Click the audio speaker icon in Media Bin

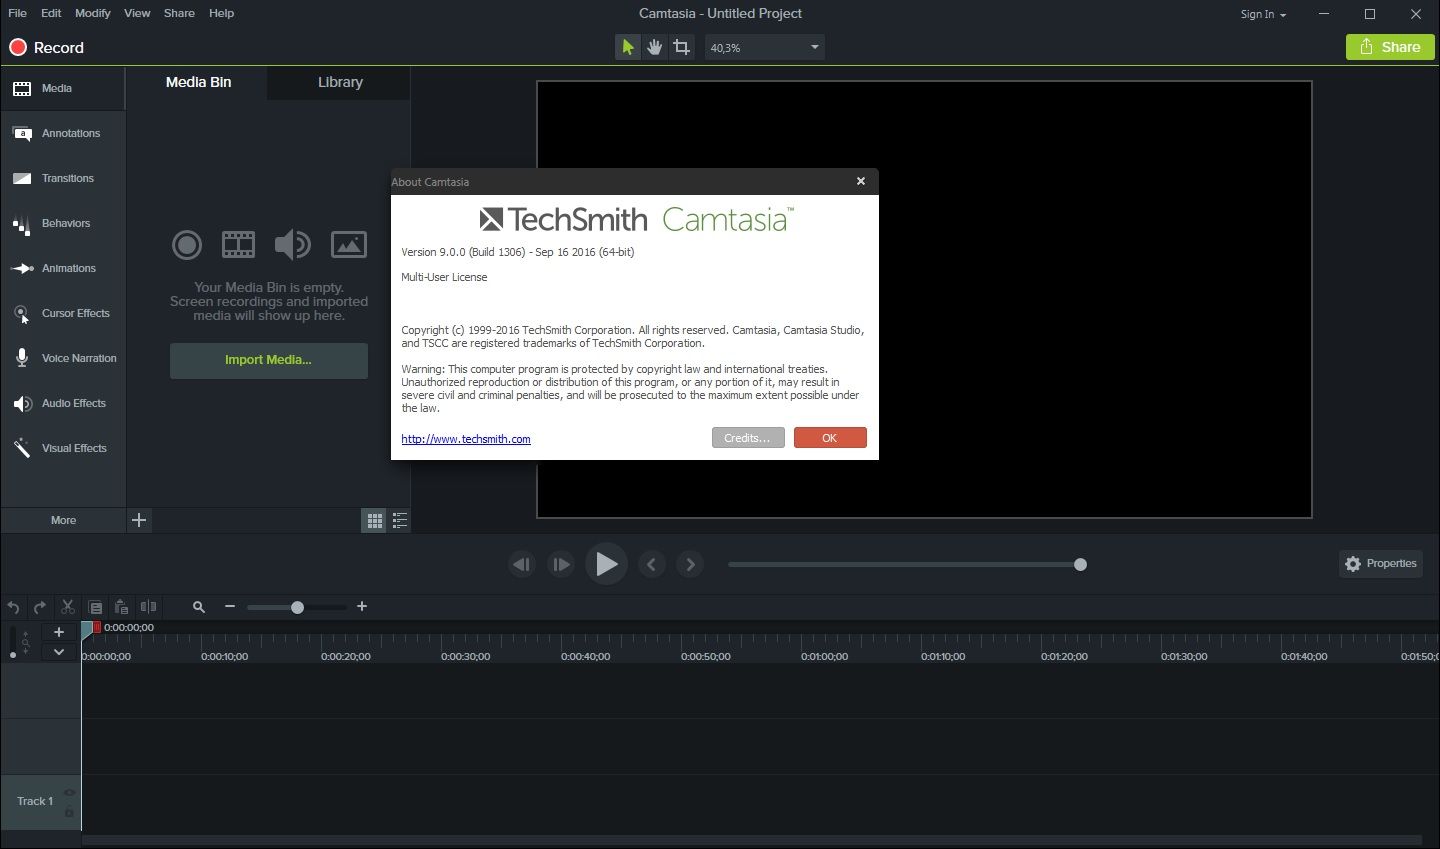tap(293, 244)
